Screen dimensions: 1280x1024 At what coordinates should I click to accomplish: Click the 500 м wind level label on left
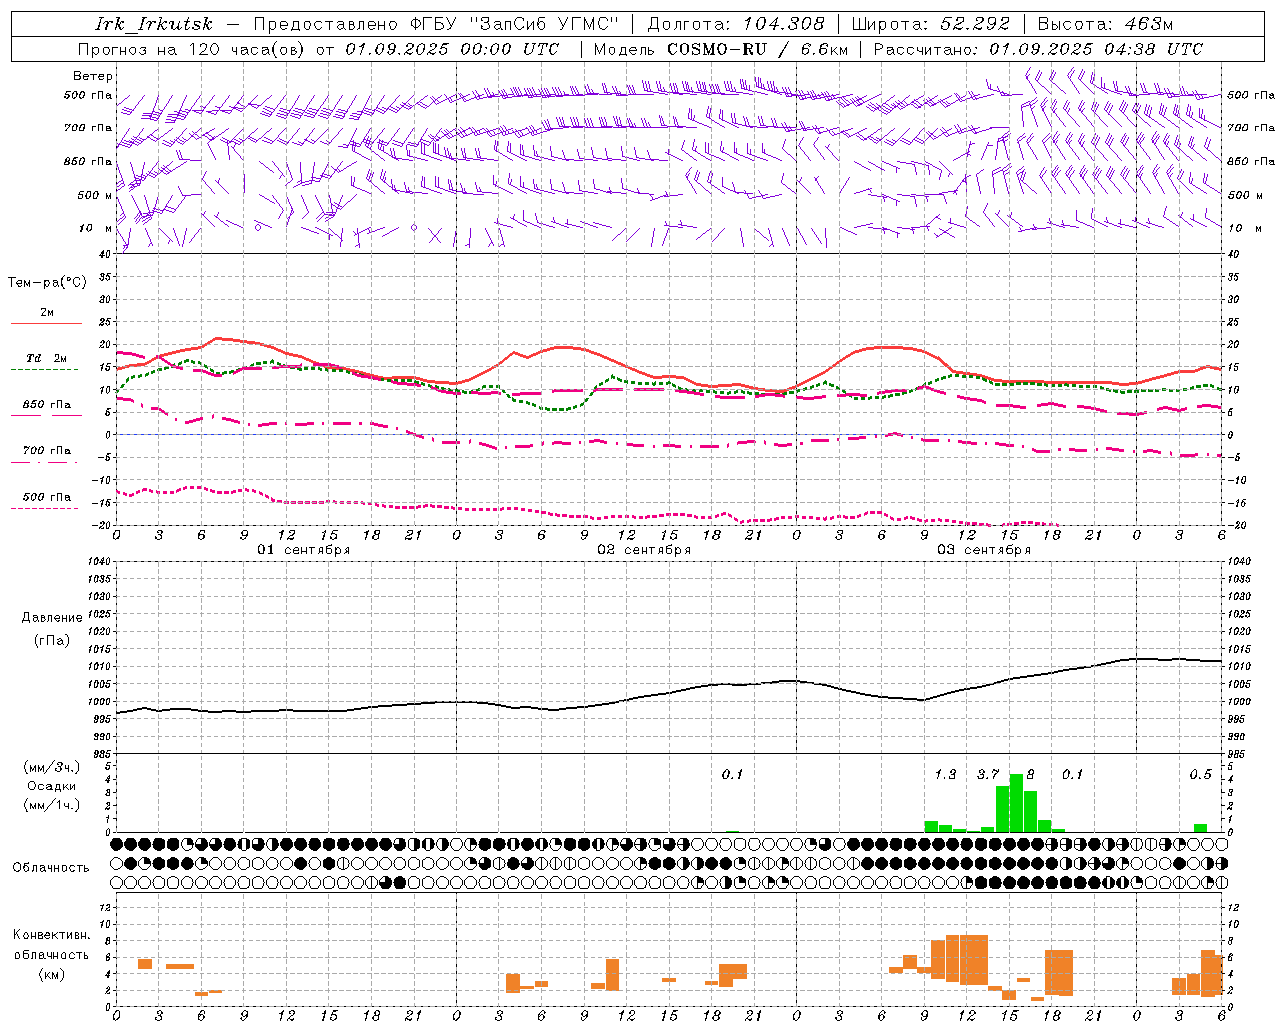click(x=95, y=195)
